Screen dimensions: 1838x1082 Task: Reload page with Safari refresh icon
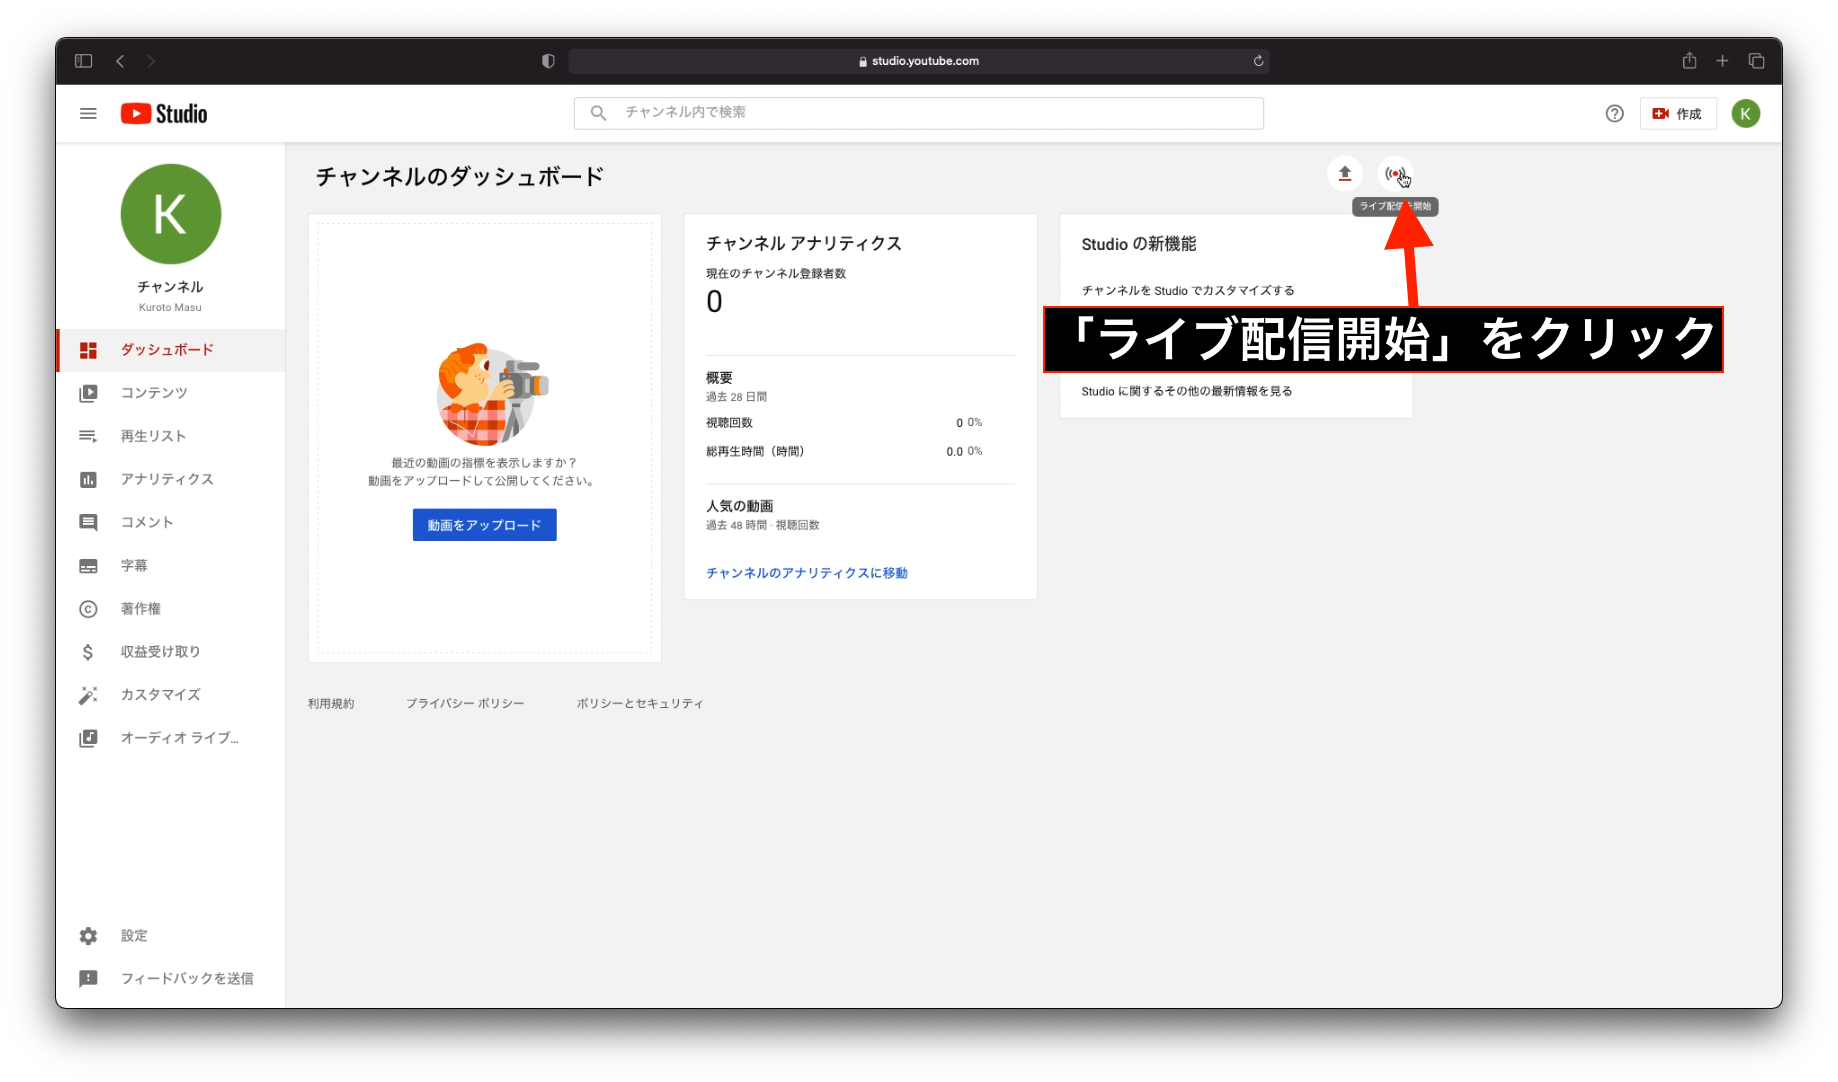tap(1258, 61)
